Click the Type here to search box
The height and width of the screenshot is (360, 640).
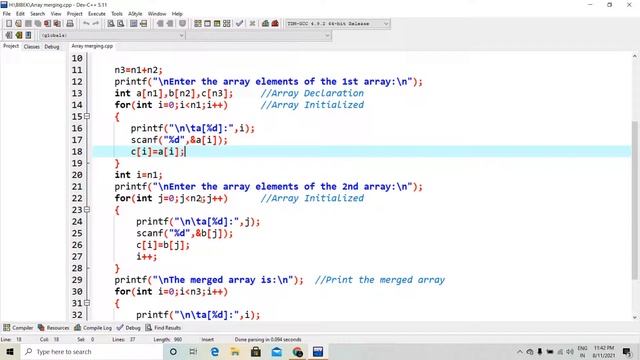click(92, 351)
